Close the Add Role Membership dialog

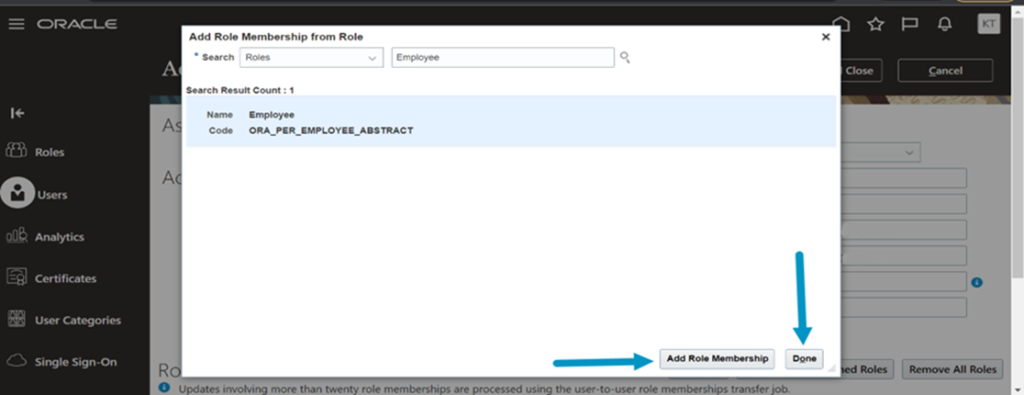pyautogui.click(x=825, y=37)
